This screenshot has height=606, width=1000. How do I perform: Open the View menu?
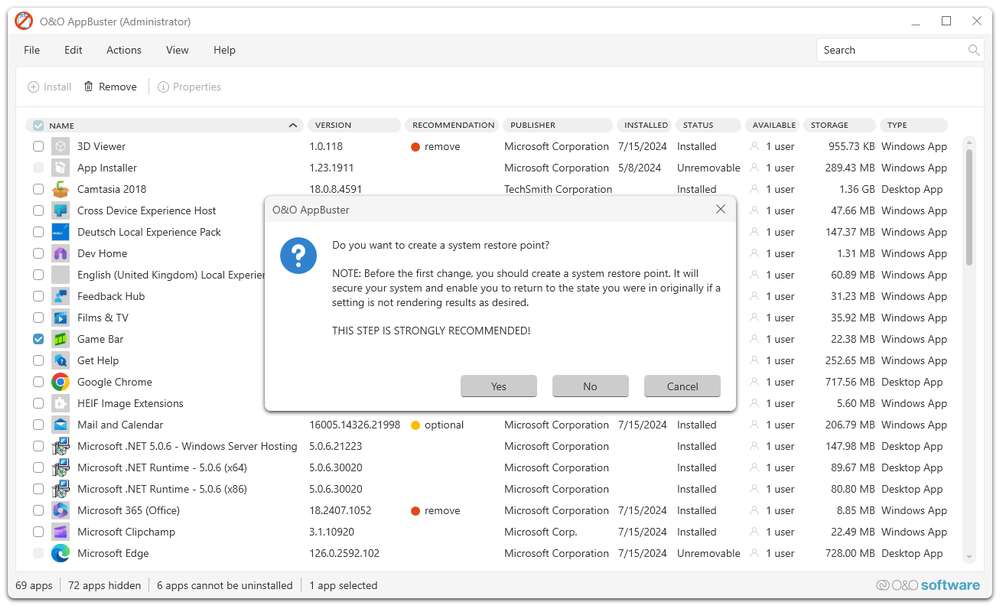pos(177,50)
